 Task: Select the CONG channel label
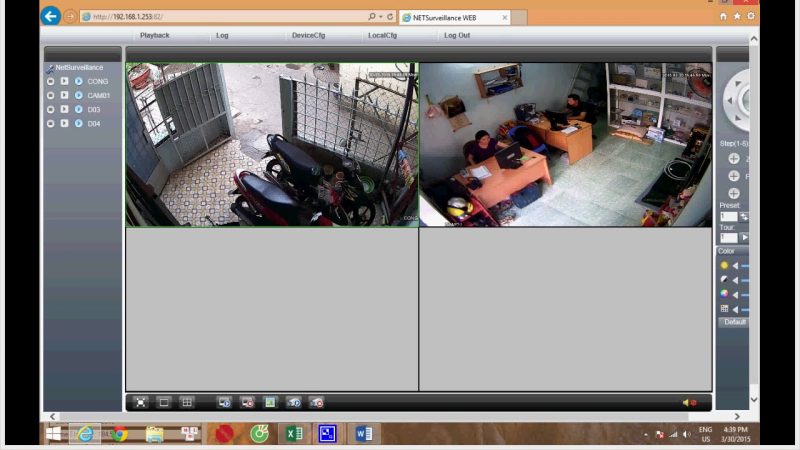coord(97,82)
